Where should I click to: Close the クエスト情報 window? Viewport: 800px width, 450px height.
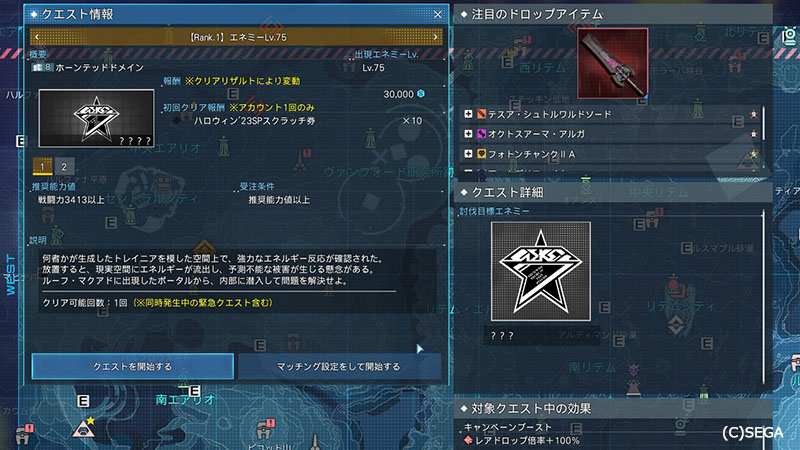[437, 15]
